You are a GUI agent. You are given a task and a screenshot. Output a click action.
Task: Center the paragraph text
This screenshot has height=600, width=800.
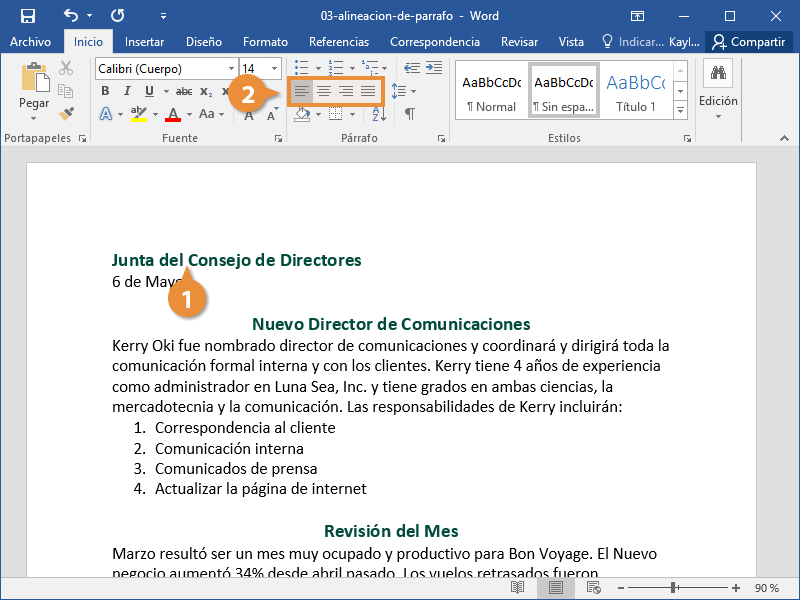coord(323,91)
